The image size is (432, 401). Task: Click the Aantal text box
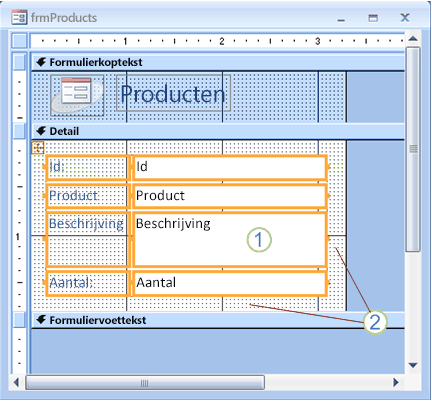pyautogui.click(x=230, y=283)
